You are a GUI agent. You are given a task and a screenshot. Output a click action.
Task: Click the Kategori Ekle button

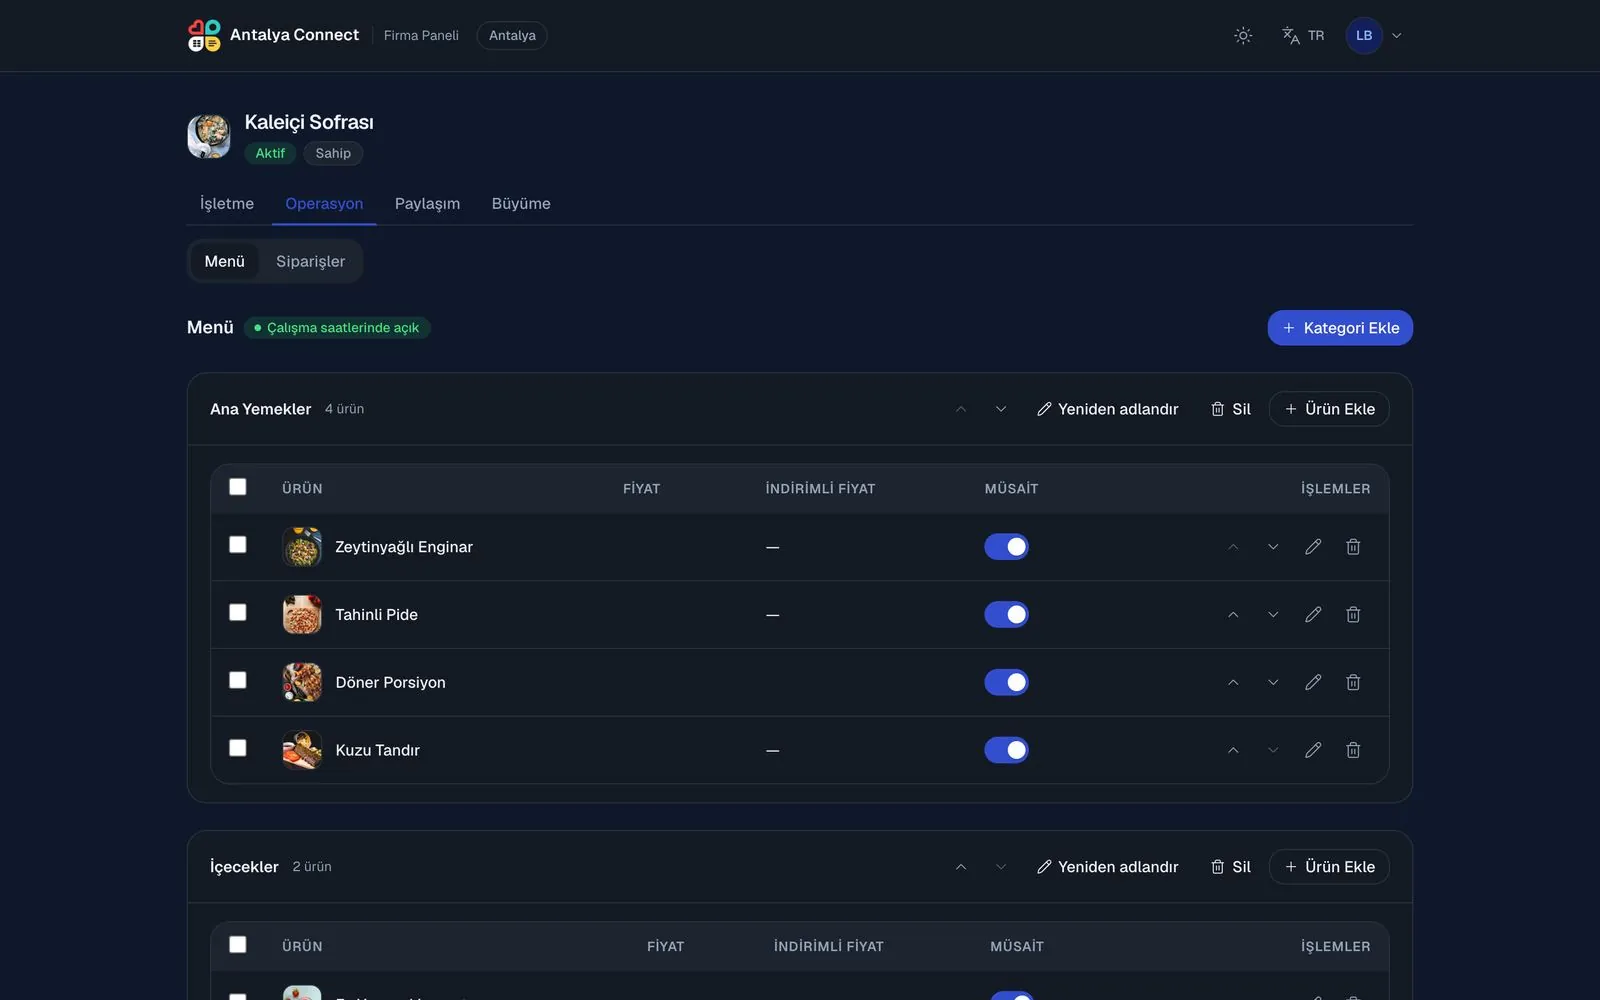tap(1340, 328)
